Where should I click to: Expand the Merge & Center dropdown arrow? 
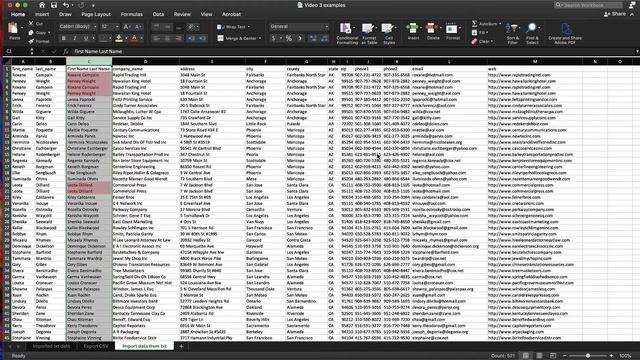(260, 38)
